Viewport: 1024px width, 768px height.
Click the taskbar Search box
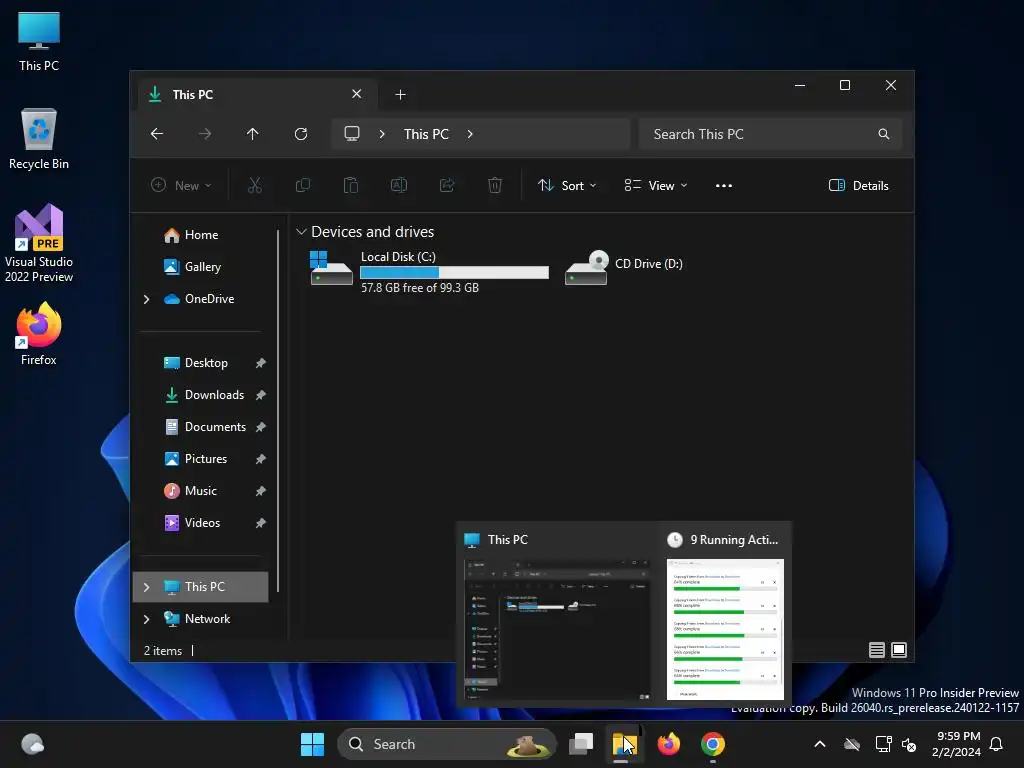[x=447, y=744]
